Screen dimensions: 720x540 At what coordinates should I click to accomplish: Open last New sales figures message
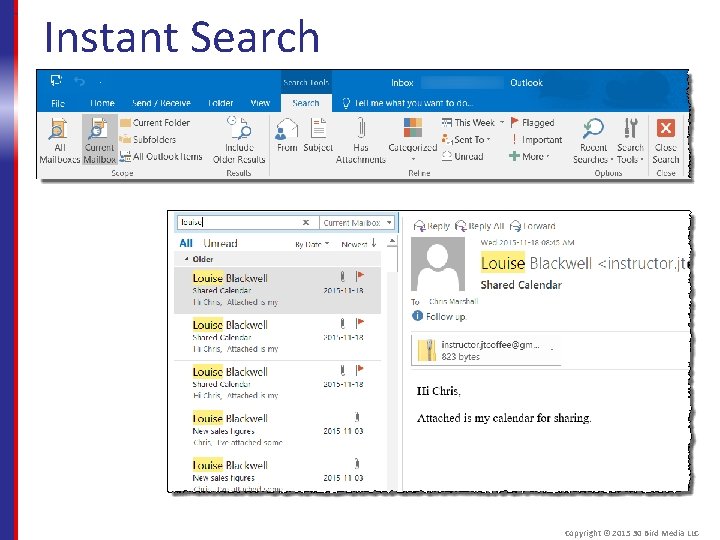click(277, 474)
